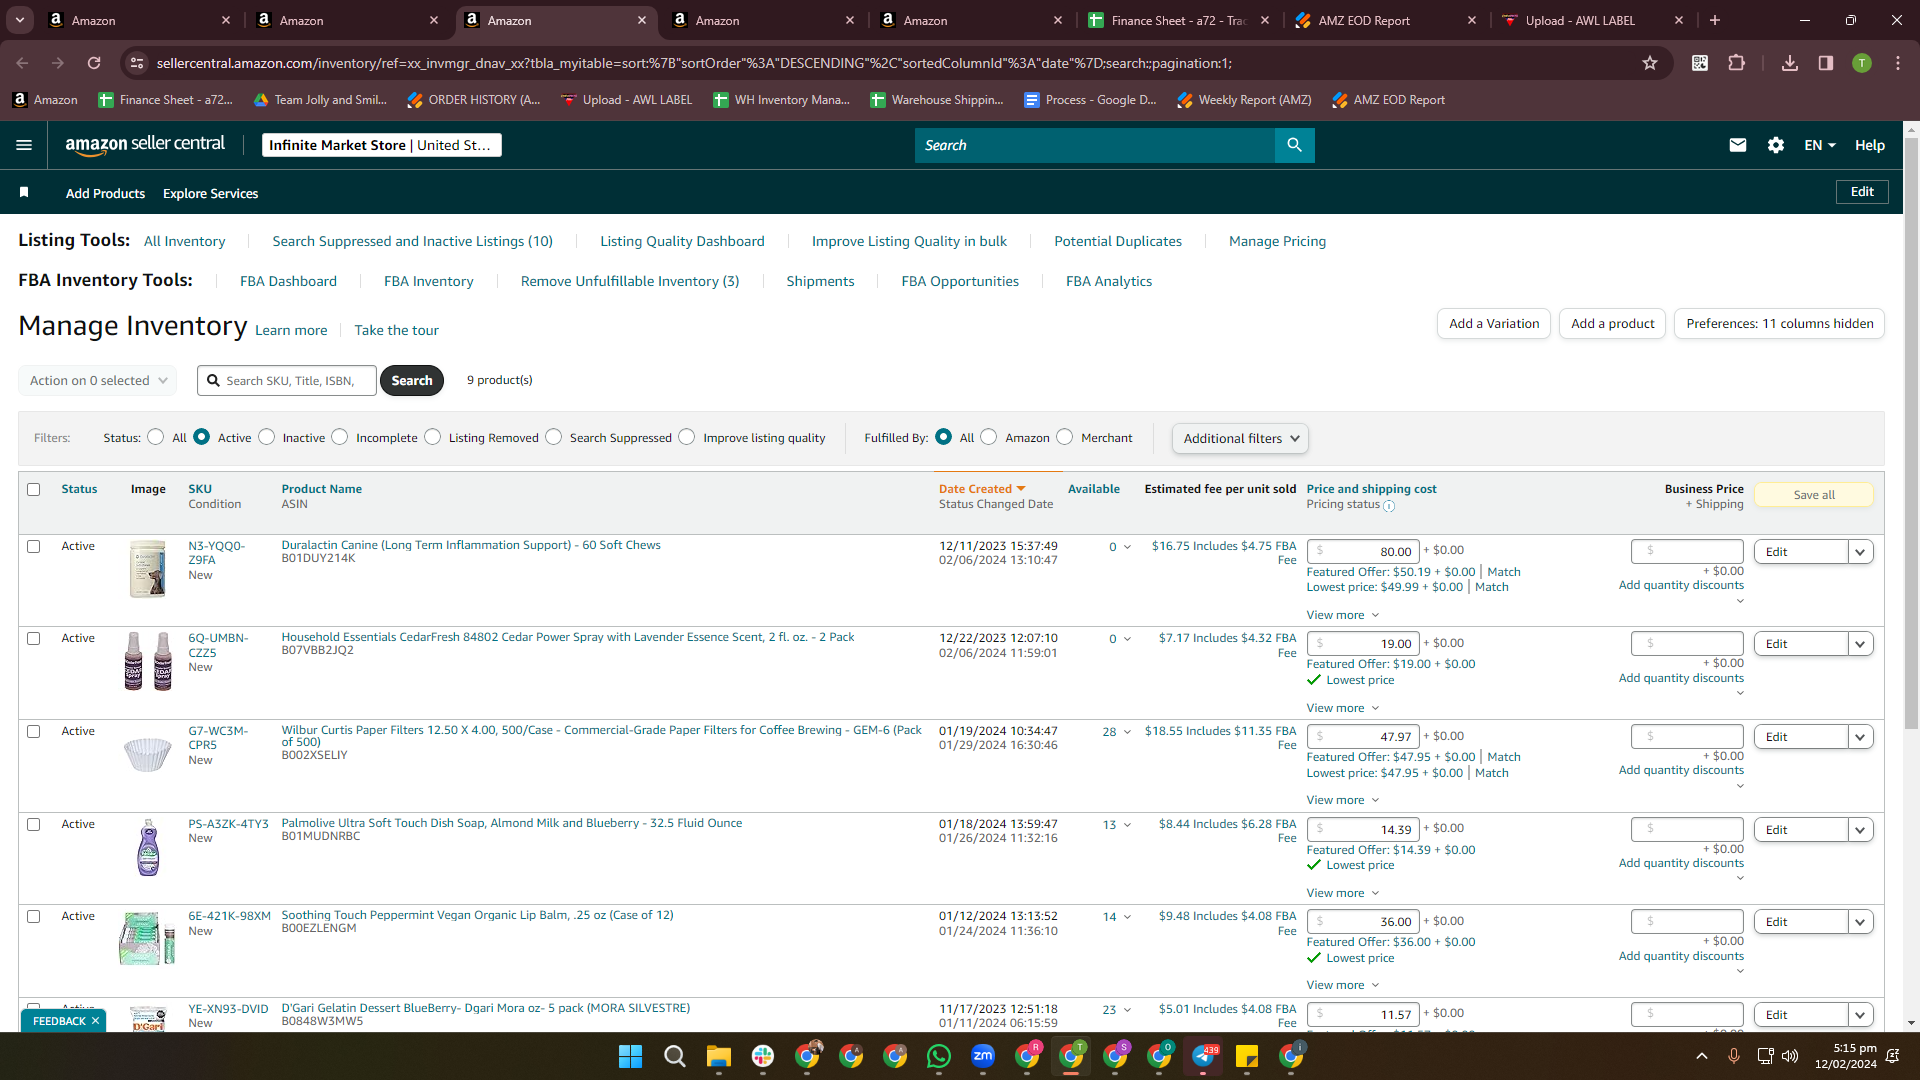Click the Add a product button
Screen dimensions: 1920x1080
pos(1612,324)
